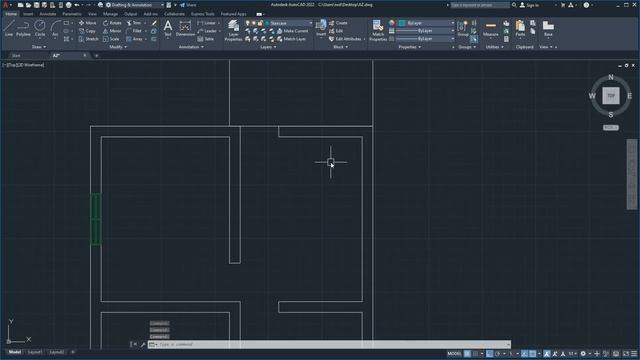Activate the Fillet command
The width and height of the screenshot is (640, 360).
[134, 31]
